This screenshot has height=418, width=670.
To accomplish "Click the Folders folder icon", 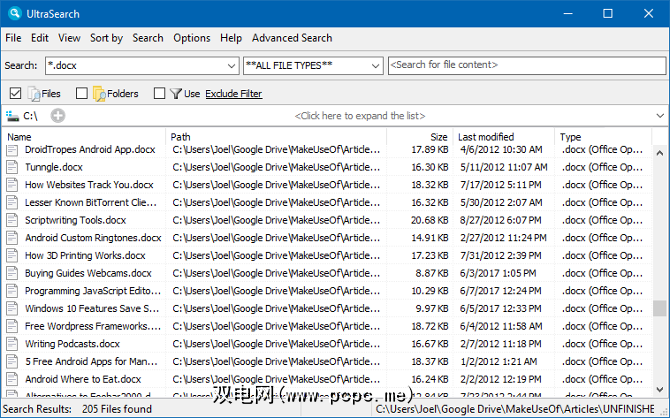I will [99, 93].
